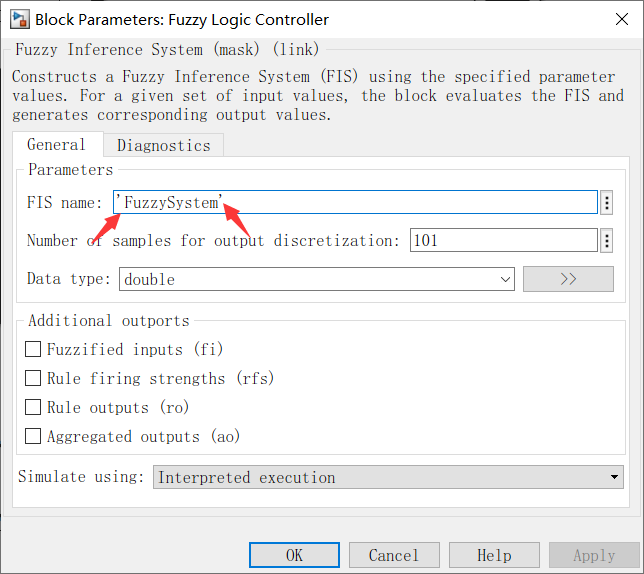Focus the number of samples field
Screen dimensions: 644x574
[503, 240]
